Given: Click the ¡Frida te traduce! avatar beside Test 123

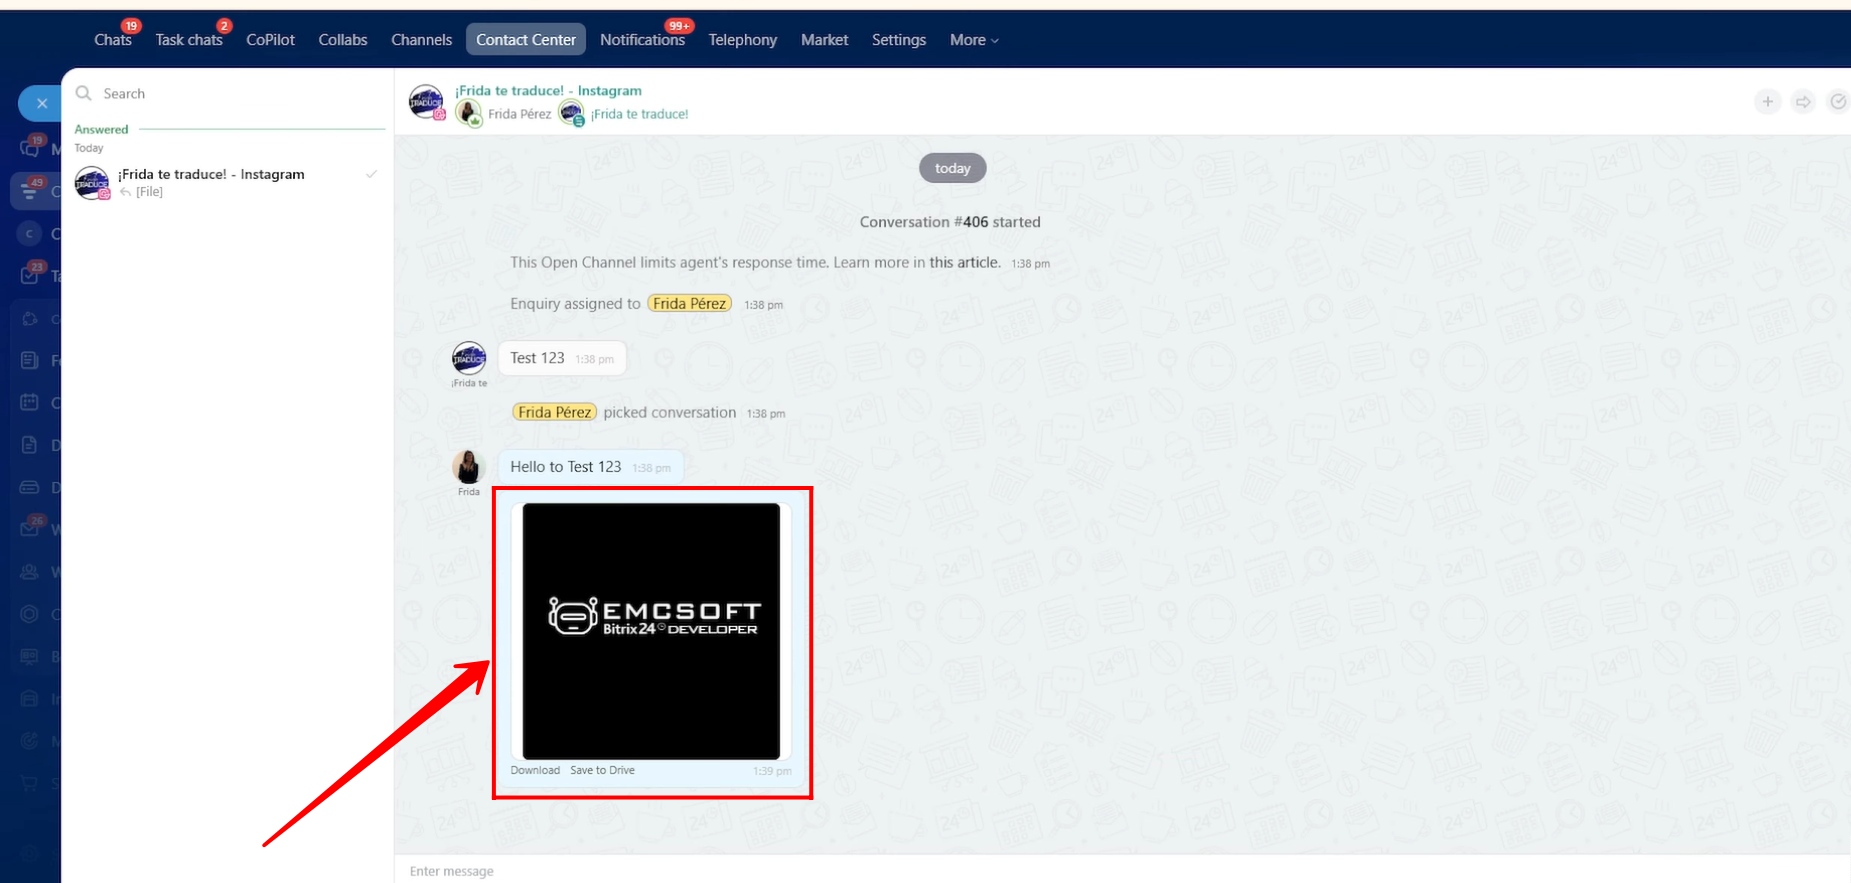Looking at the screenshot, I should point(468,358).
